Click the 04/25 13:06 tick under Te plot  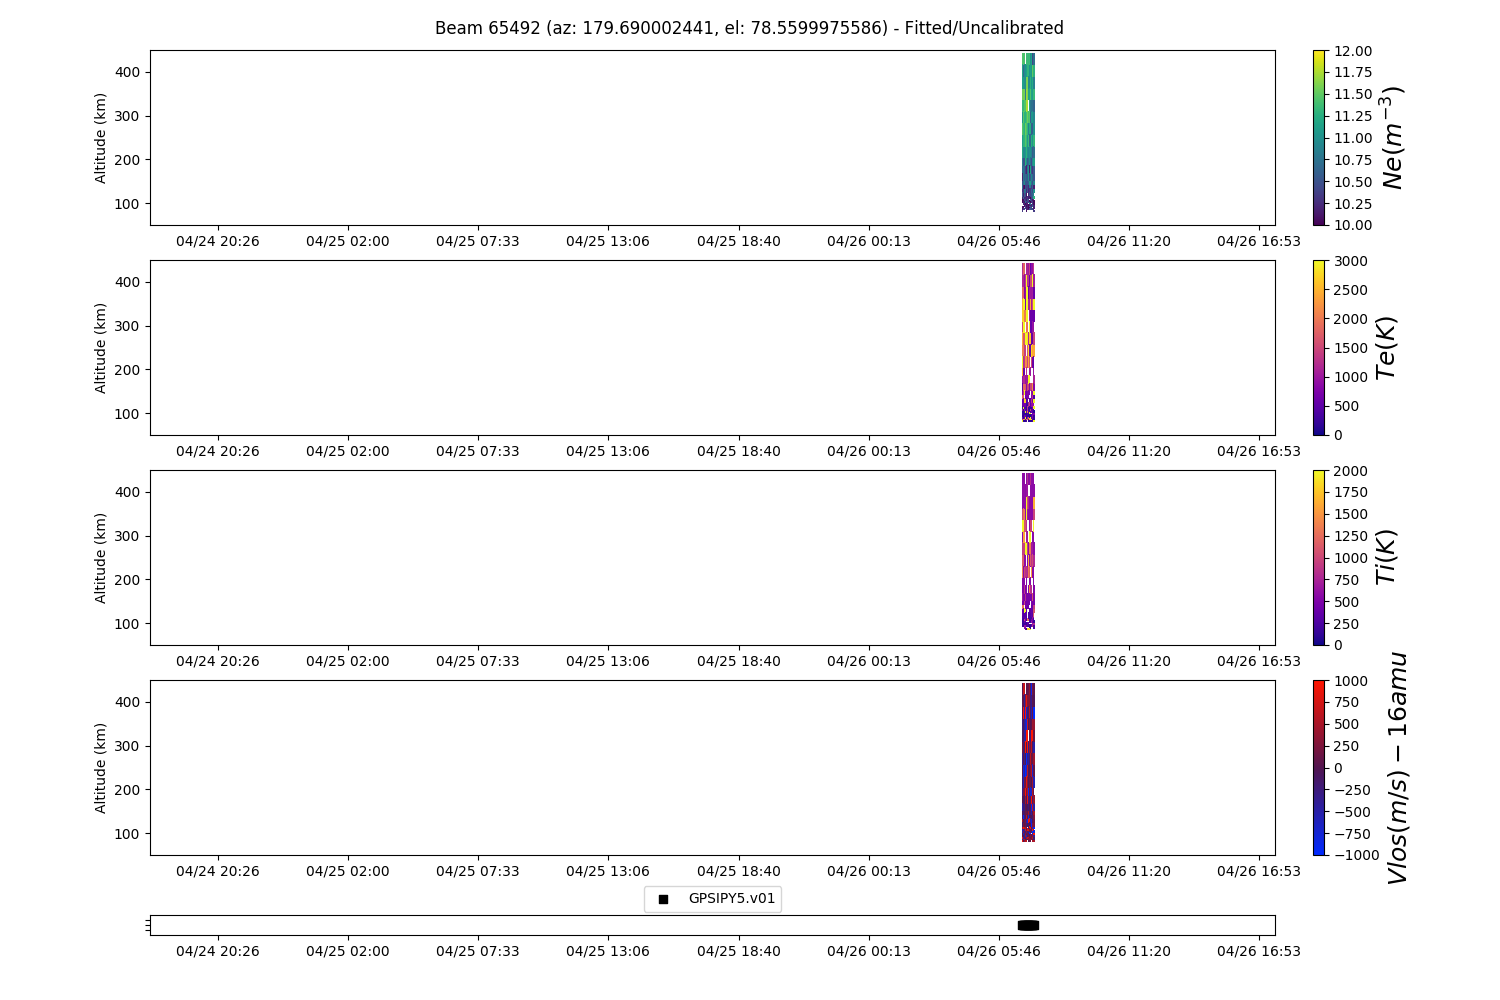coord(608,451)
